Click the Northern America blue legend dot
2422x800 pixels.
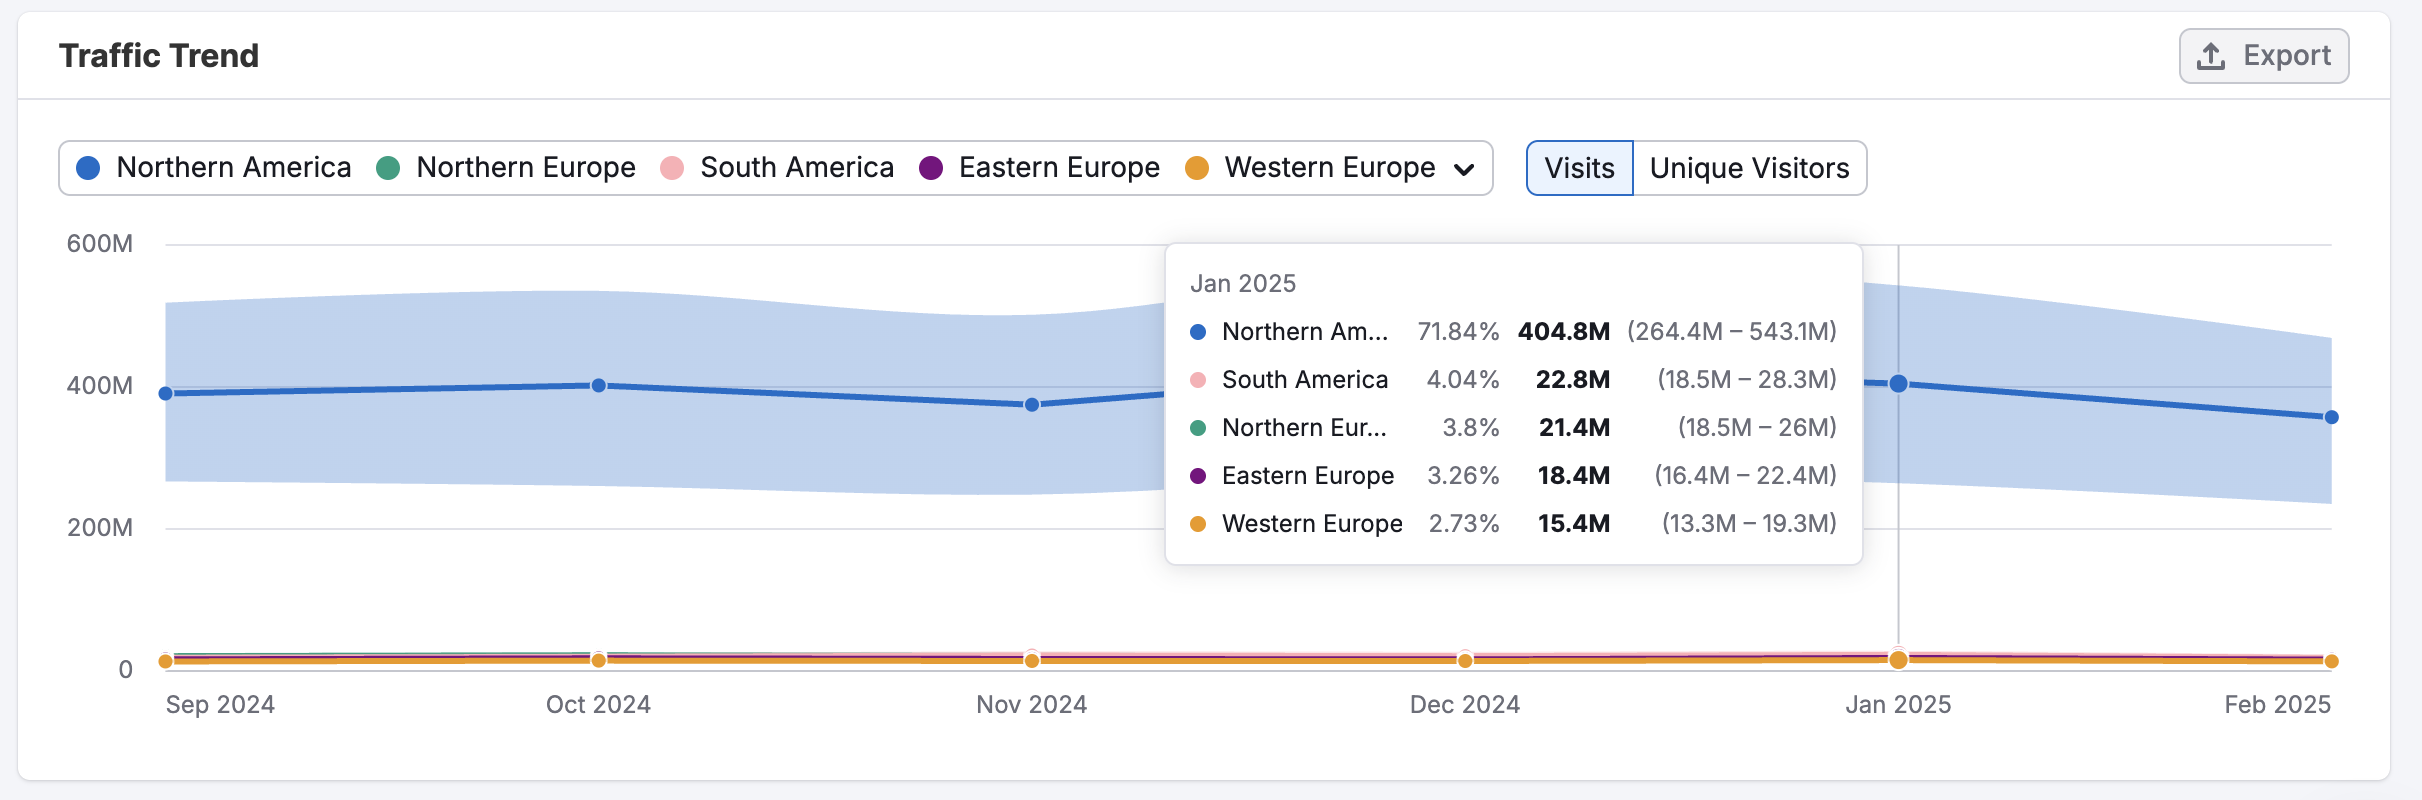(x=88, y=168)
